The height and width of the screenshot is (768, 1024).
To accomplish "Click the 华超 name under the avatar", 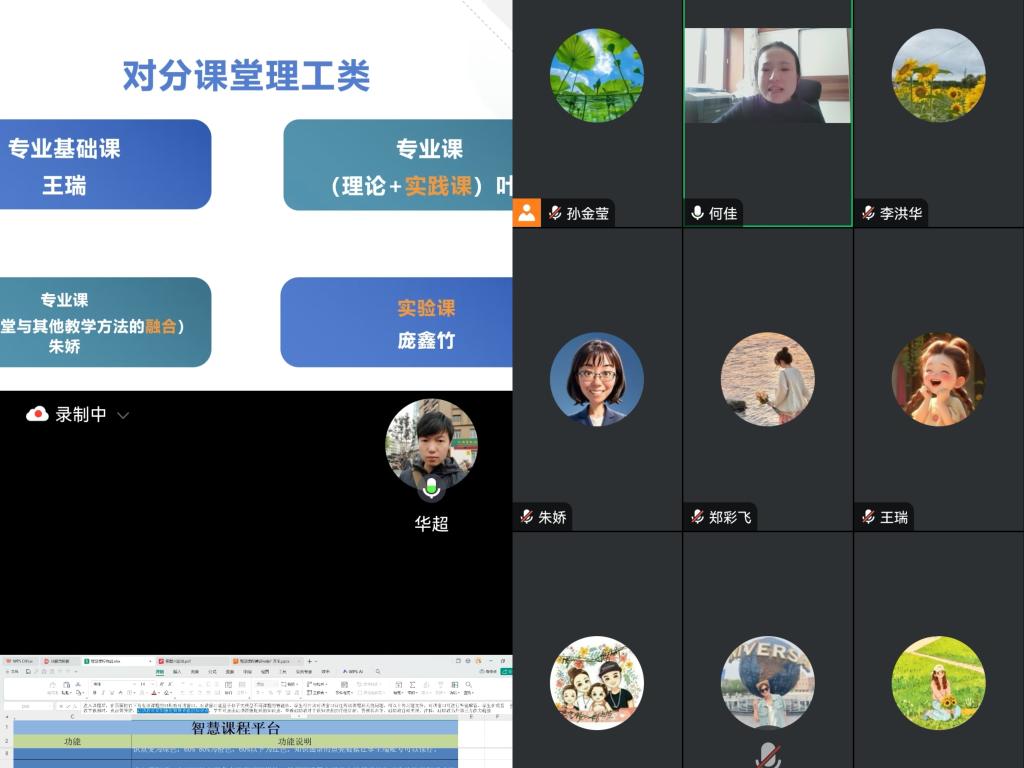I will pyautogui.click(x=431, y=523).
